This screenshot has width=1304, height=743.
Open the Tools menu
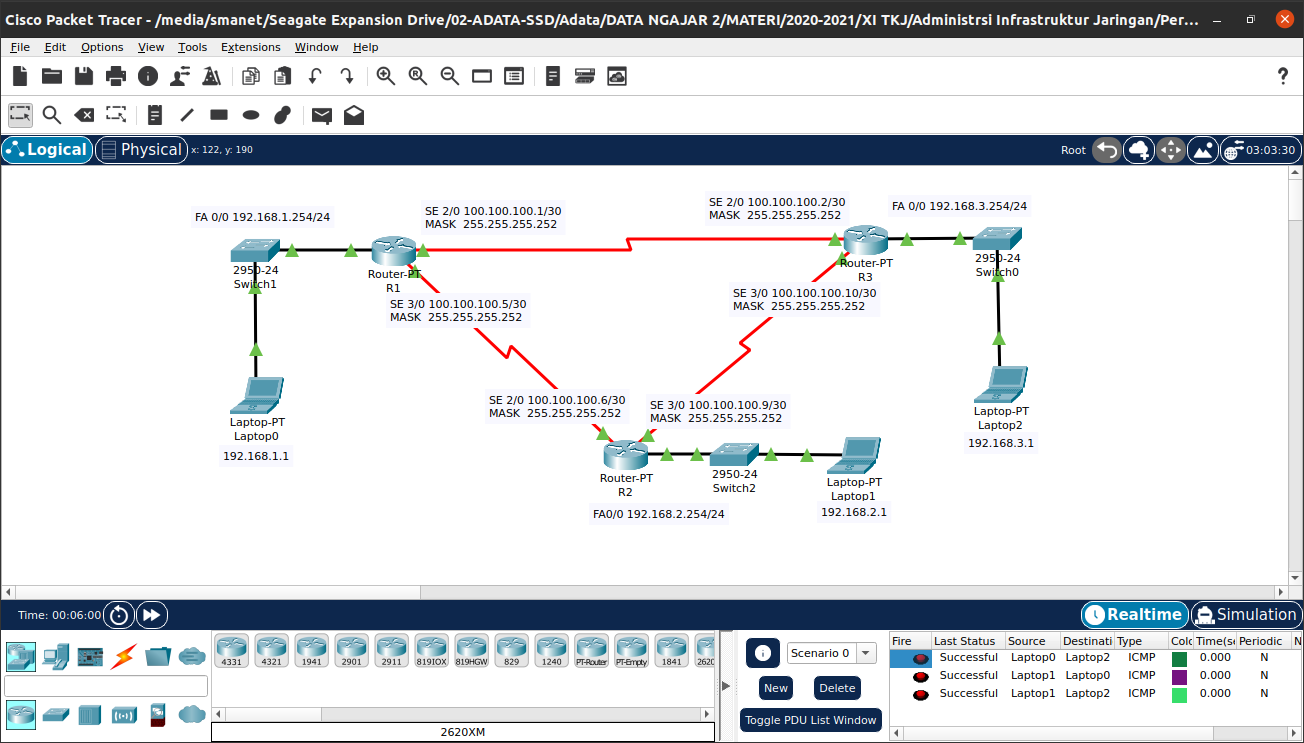[193, 47]
